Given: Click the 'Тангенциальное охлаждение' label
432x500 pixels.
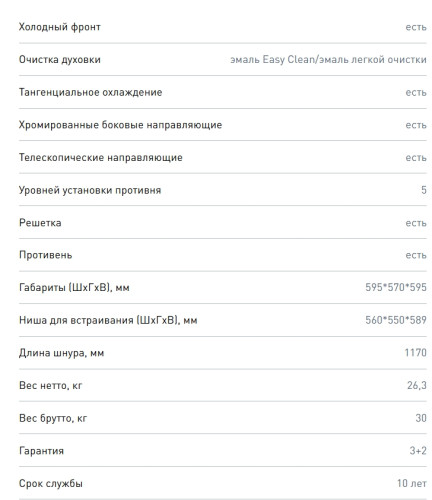Looking at the screenshot, I should (90, 92).
